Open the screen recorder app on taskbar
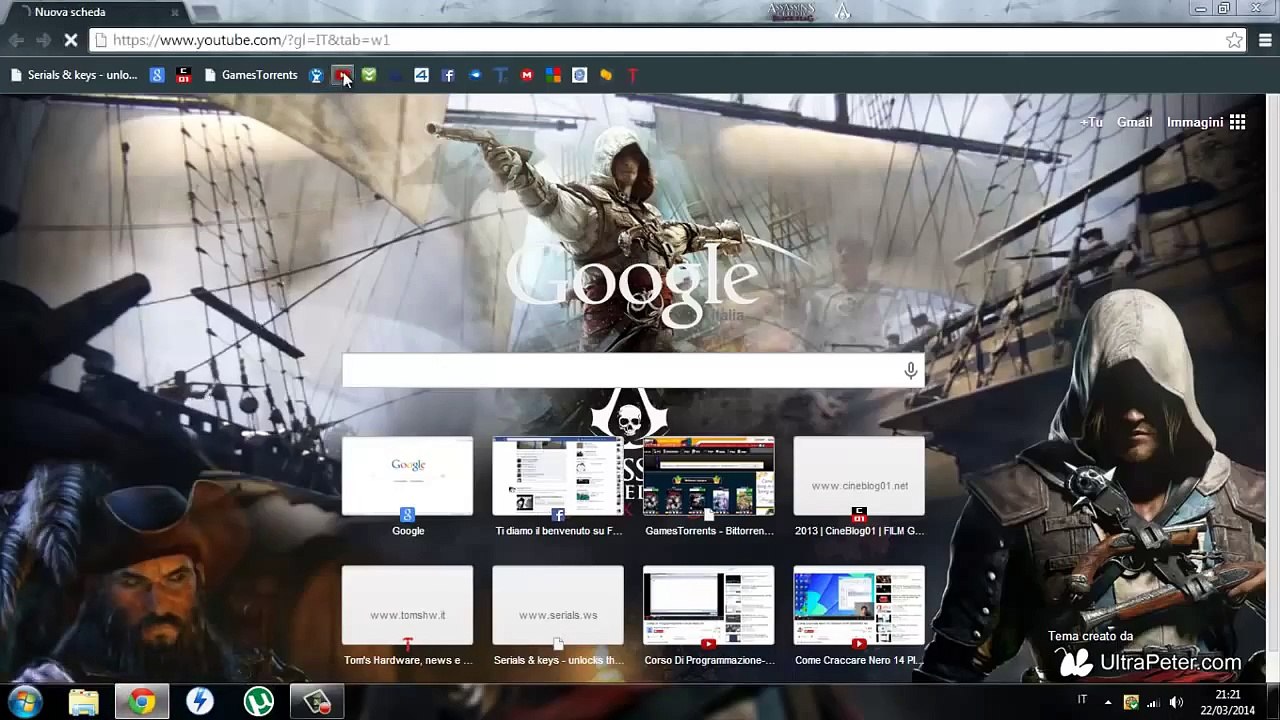Screen dimensions: 1280x720 (317, 702)
